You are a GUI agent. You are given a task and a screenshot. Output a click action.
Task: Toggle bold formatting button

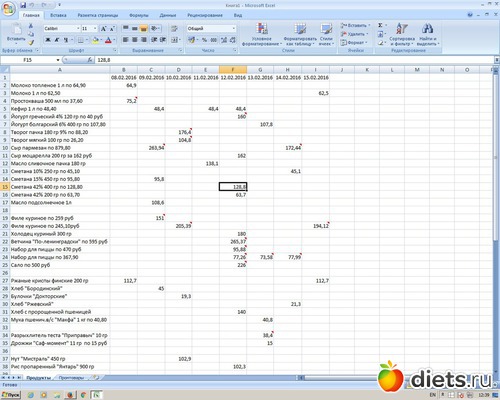(48, 40)
